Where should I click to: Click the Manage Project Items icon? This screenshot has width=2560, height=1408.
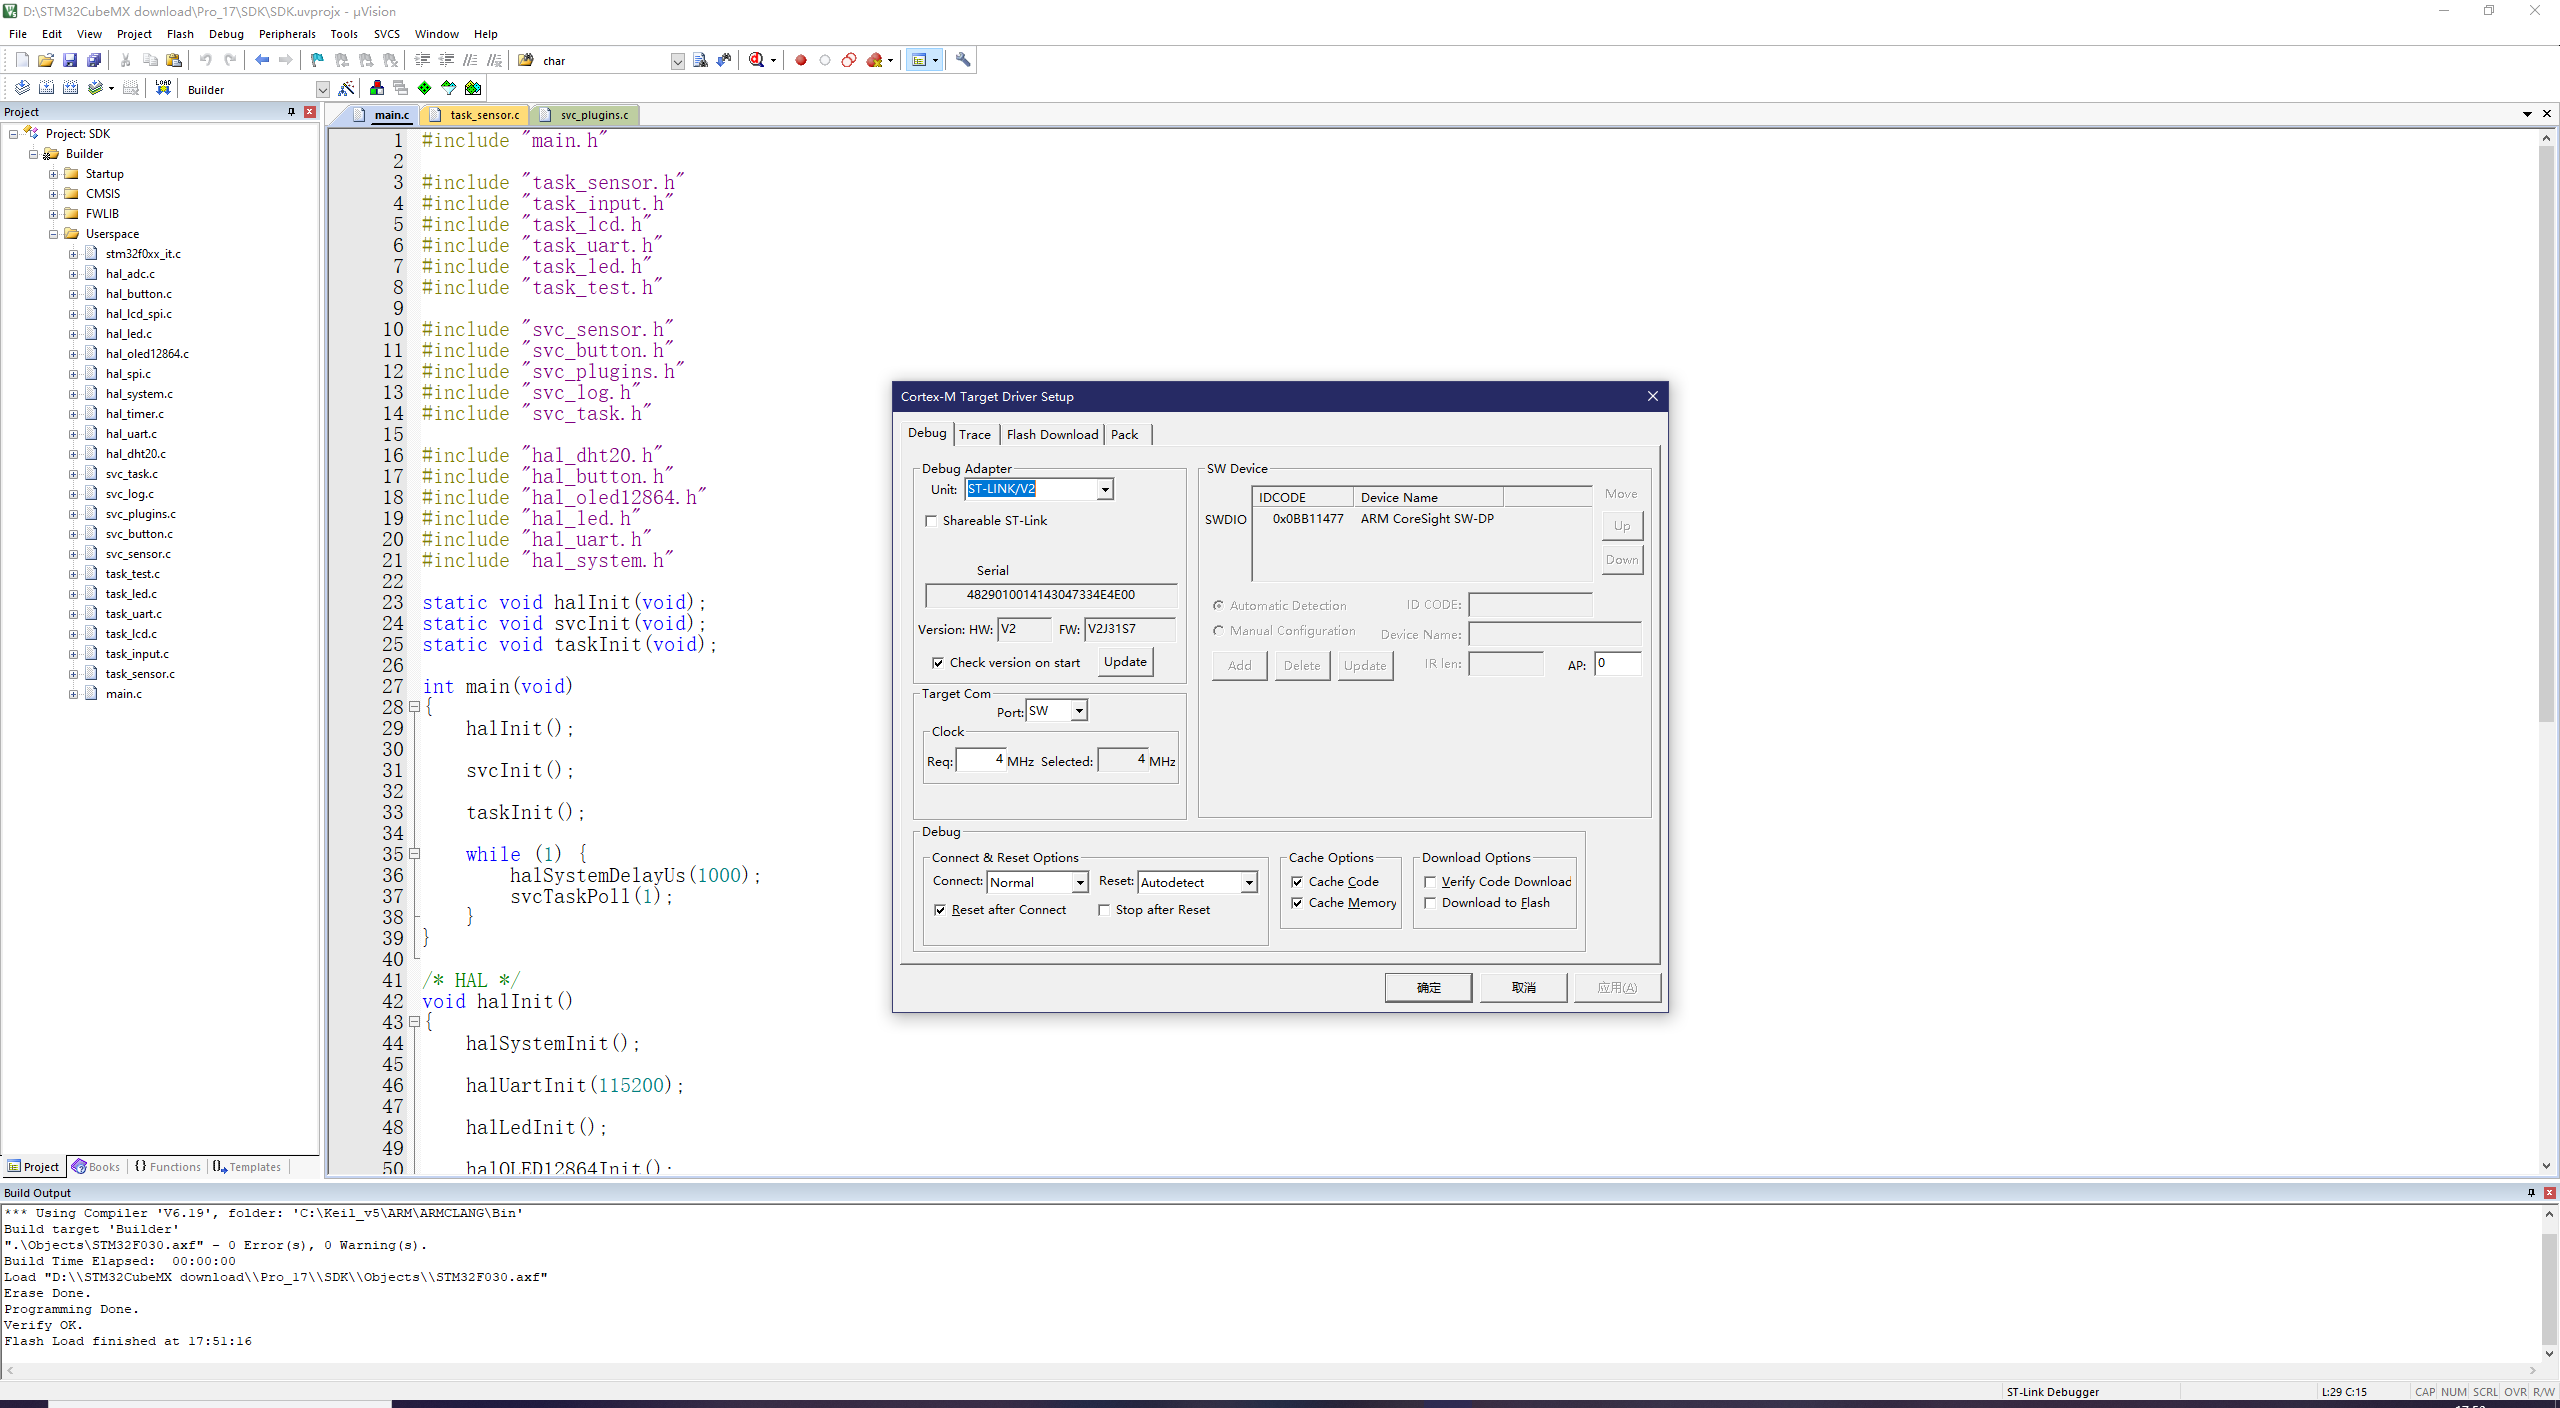[x=377, y=88]
